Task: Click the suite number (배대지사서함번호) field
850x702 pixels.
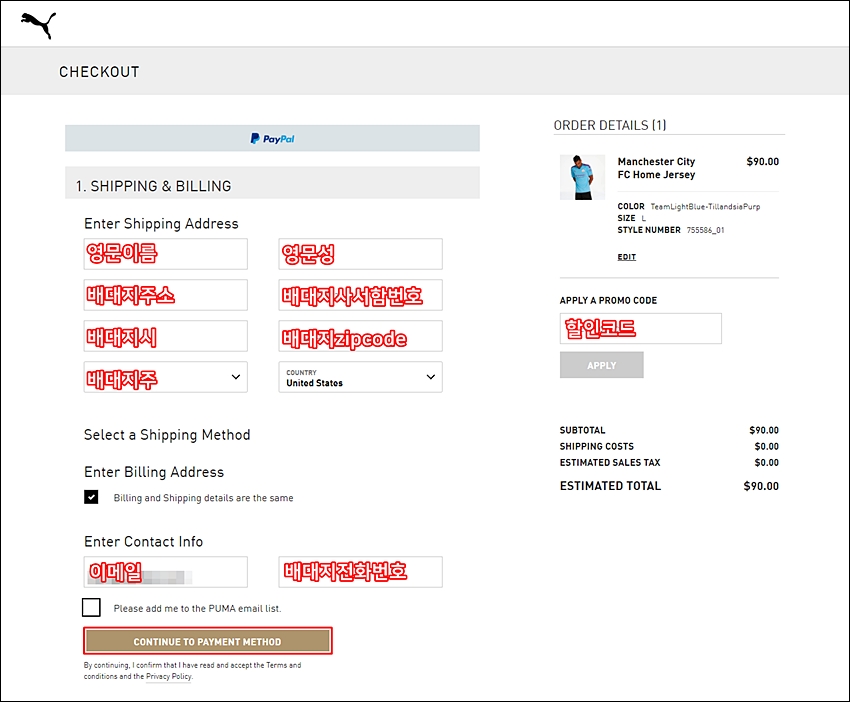Action: (x=360, y=295)
